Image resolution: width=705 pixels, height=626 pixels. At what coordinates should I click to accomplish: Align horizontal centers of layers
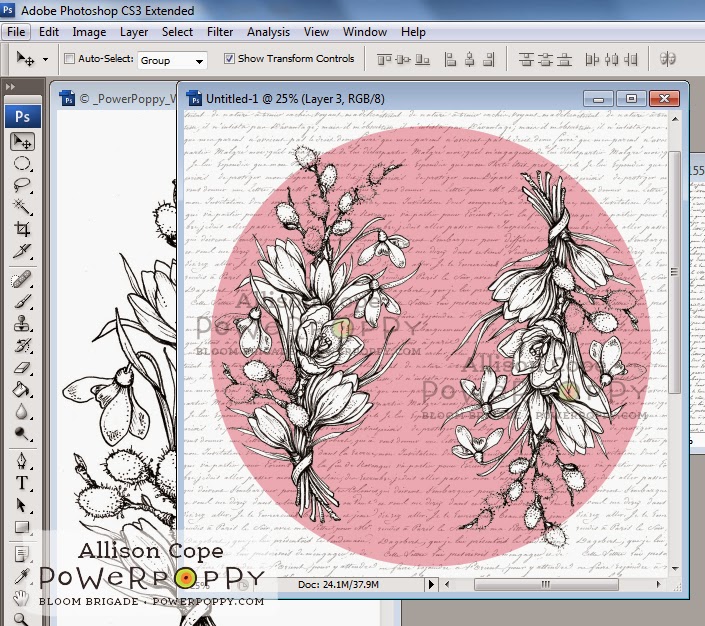click(469, 59)
